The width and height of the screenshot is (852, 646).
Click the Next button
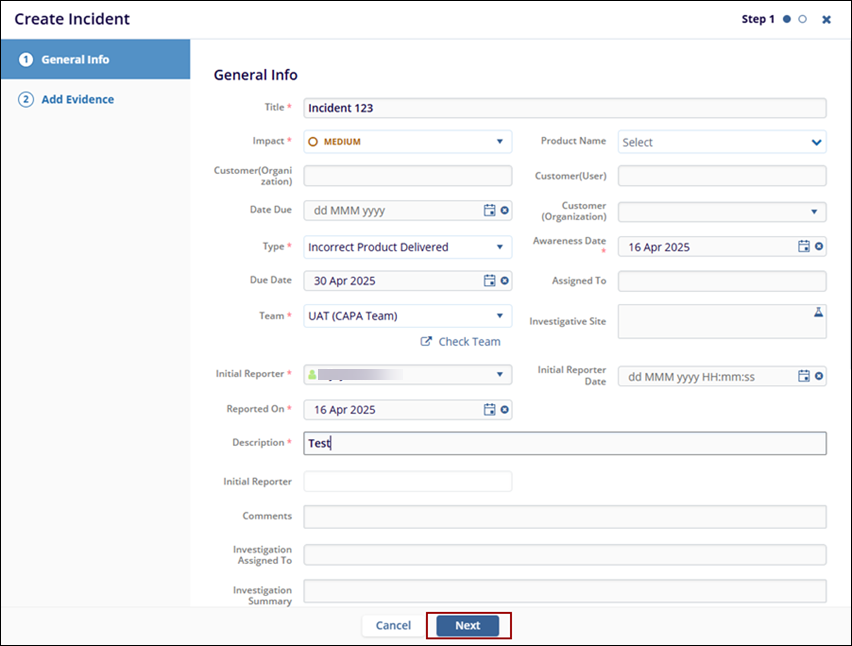pyautogui.click(x=468, y=625)
